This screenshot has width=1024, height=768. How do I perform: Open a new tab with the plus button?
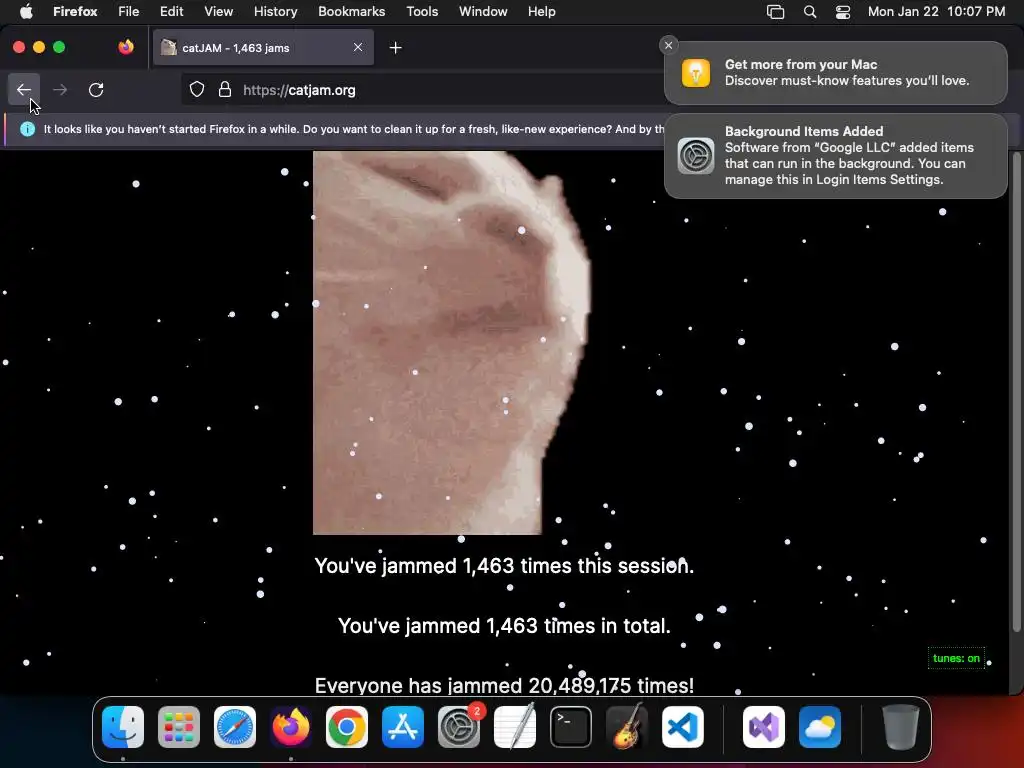coord(395,48)
